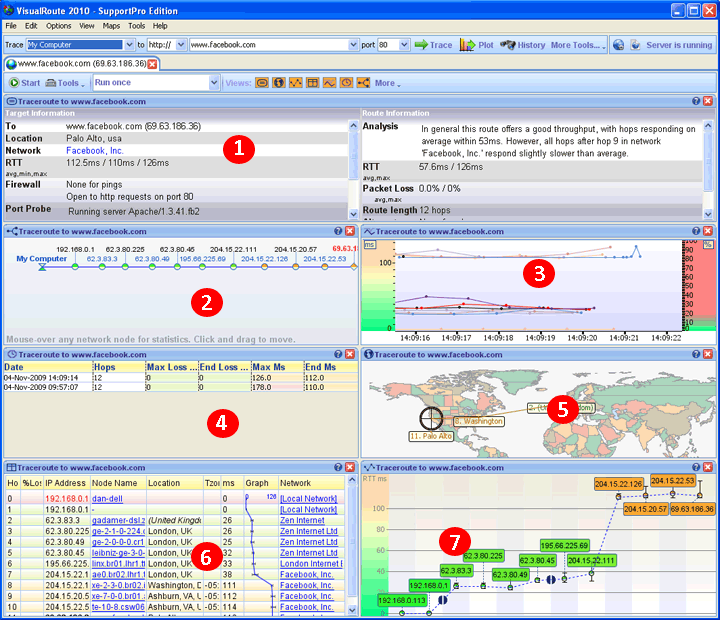720x620 pixels.
Task: Click the dan-dell node name link
Action: (x=107, y=499)
